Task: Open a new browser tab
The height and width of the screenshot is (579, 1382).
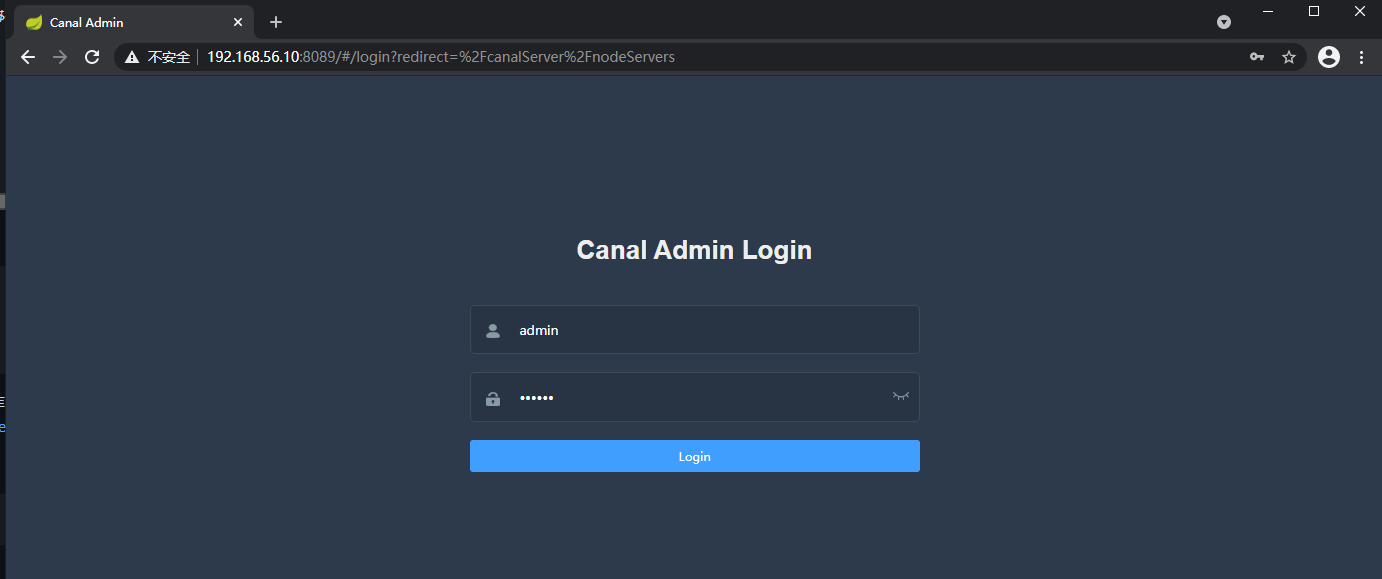Action: point(276,22)
